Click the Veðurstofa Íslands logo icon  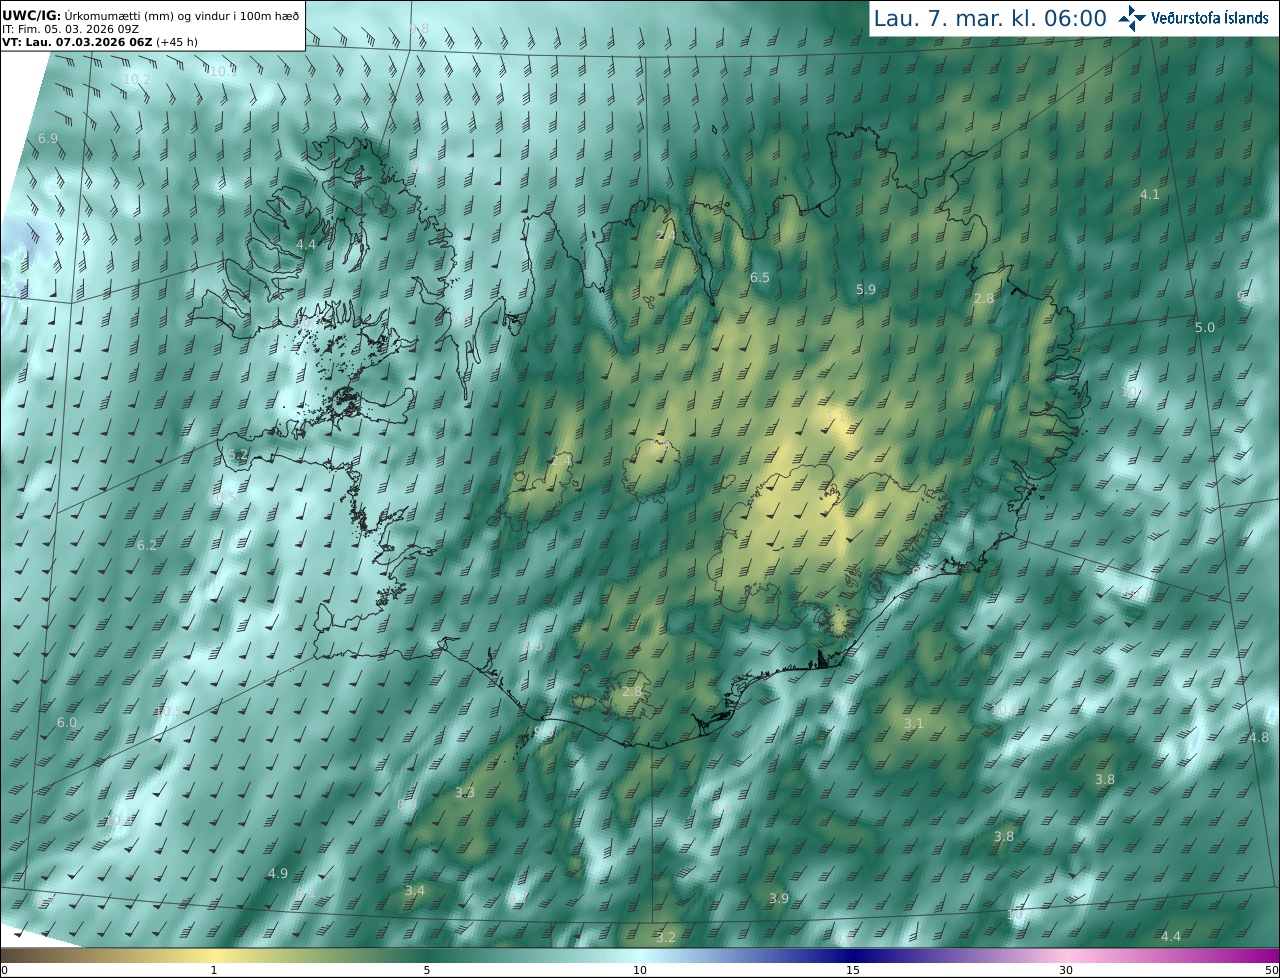click(1132, 17)
